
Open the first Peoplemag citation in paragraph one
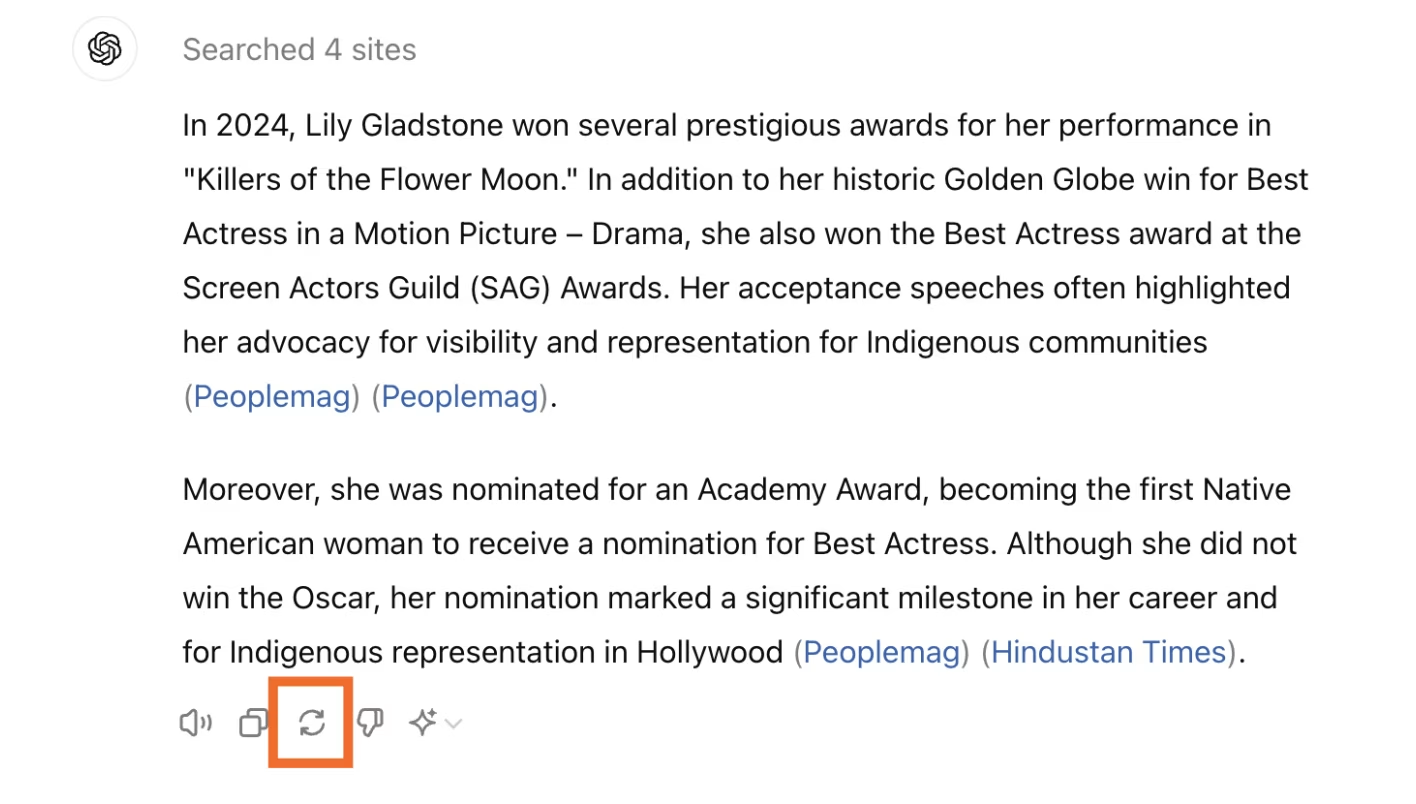271,397
